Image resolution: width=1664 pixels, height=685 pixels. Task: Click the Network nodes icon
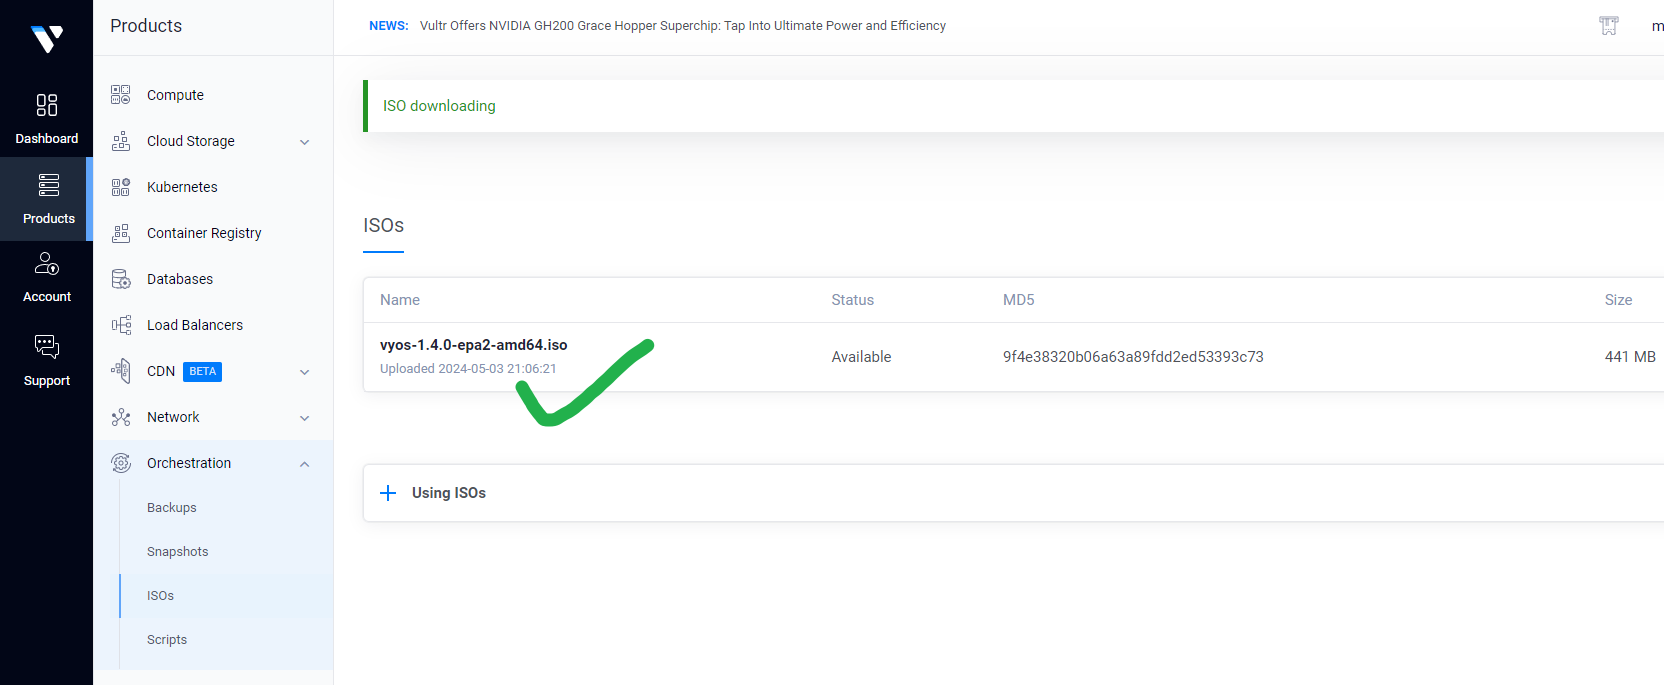tap(121, 417)
